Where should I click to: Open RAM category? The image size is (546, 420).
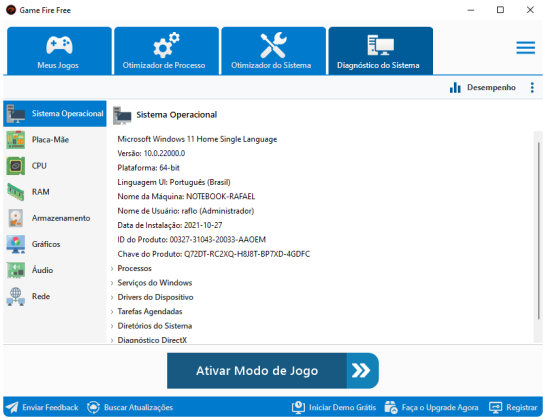pos(55,192)
